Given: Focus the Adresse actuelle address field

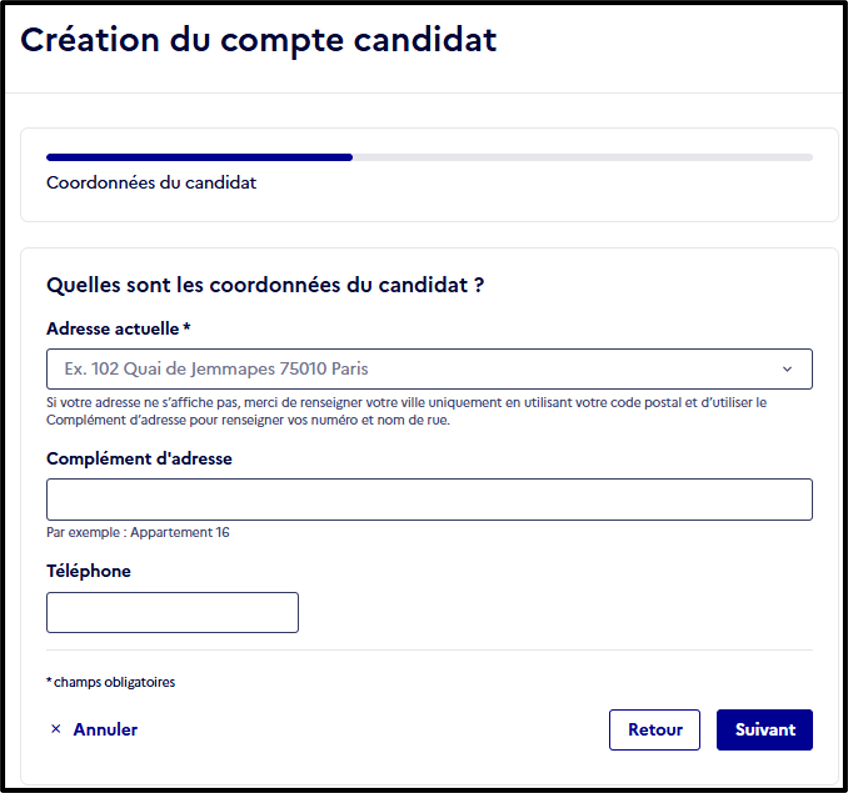Looking at the screenshot, I should coord(429,369).
